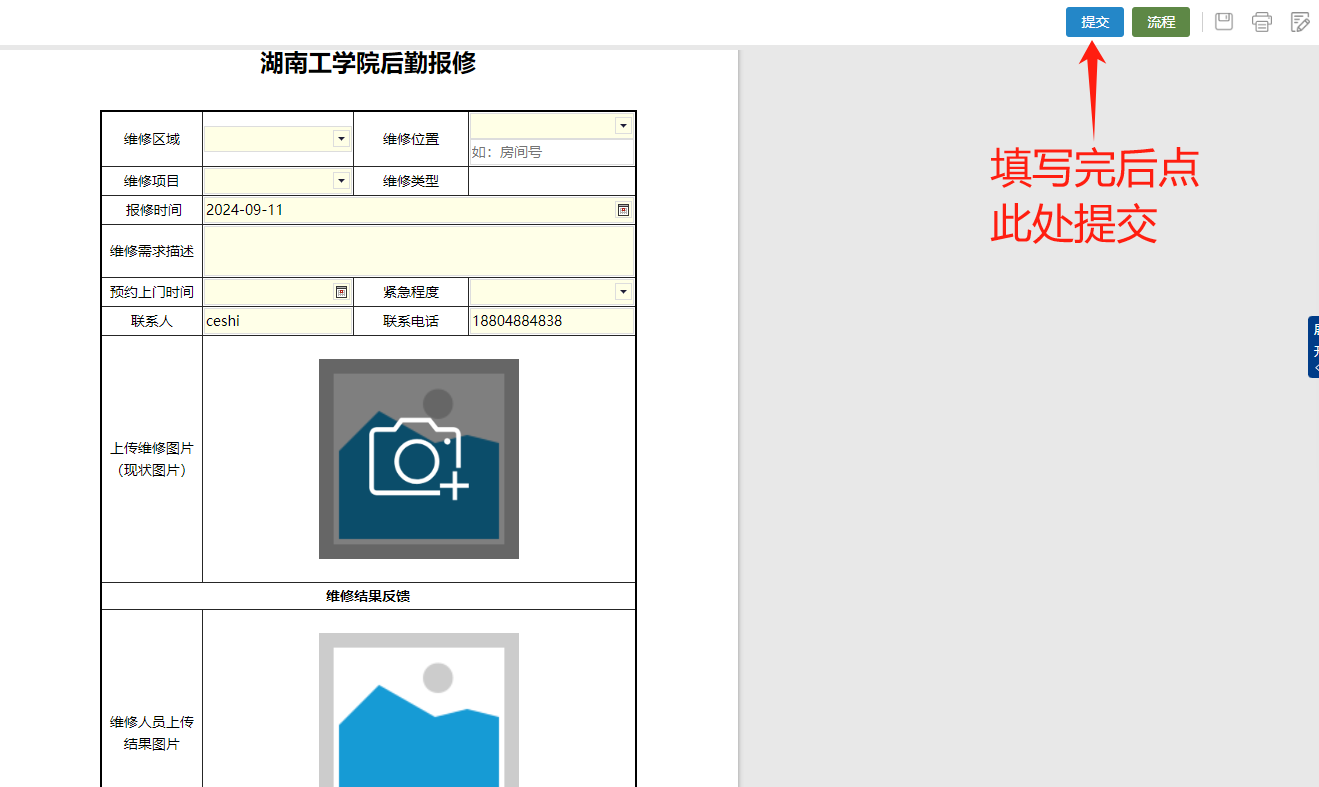Click the printer icon in toolbar
Image resolution: width=1319 pixels, height=787 pixels.
(1262, 22)
